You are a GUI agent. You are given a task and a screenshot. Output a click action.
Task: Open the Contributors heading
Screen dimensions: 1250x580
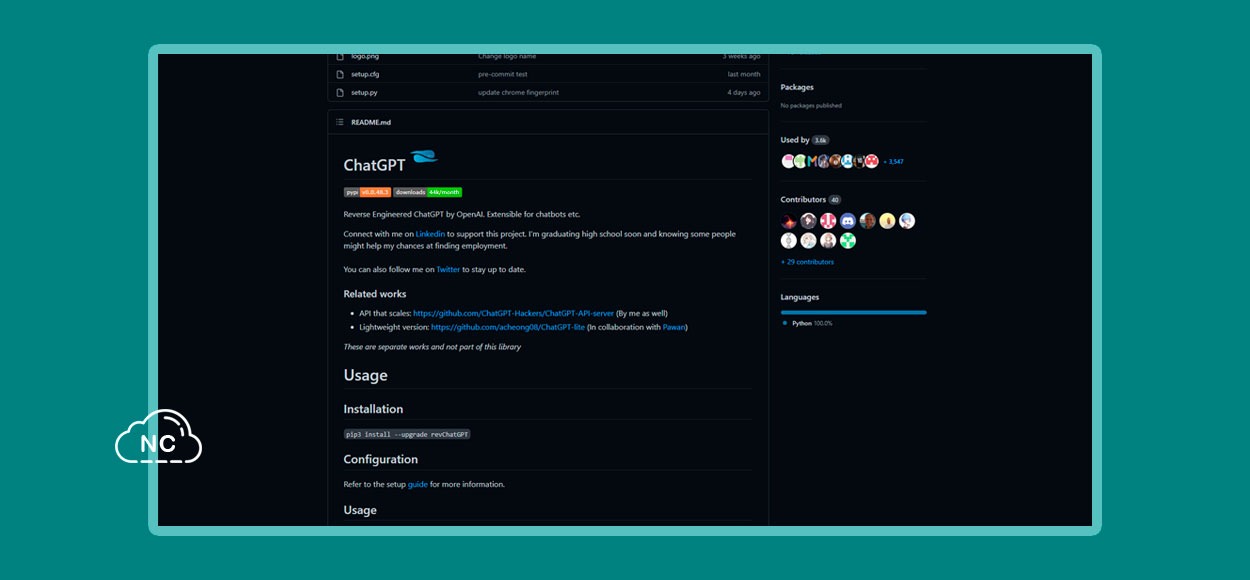click(803, 199)
